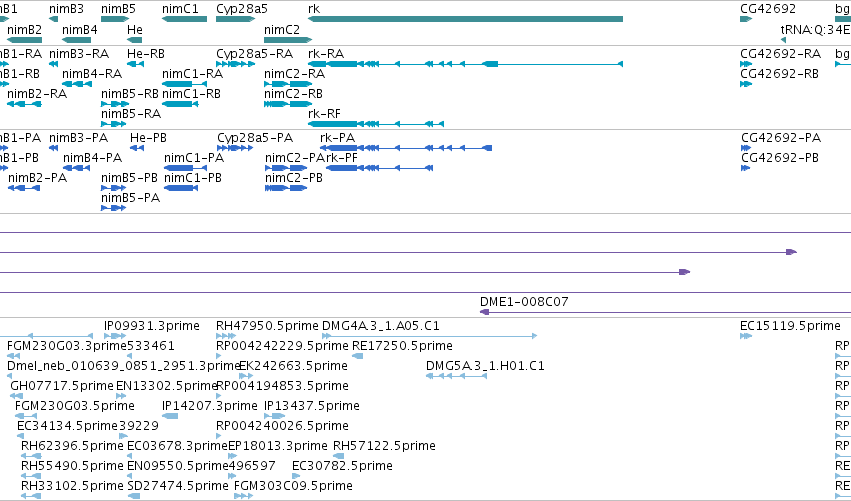
Task: Select the nimC2 gene label
Action: (282, 30)
